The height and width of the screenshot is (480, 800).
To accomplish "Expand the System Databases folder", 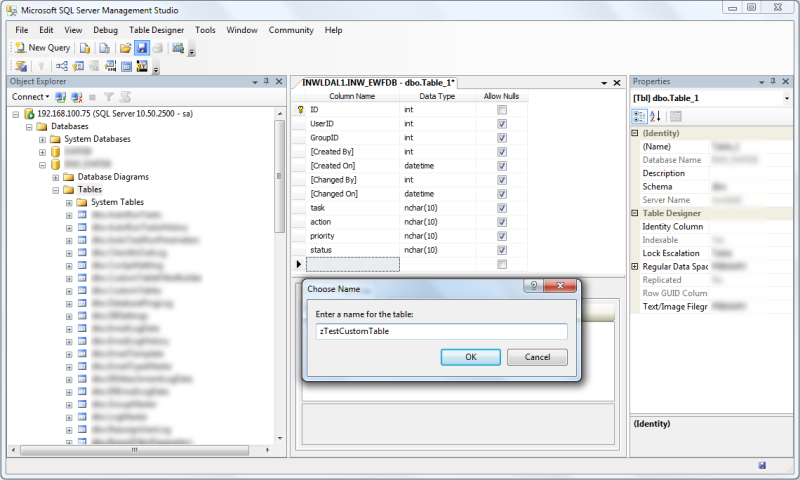I will (x=42, y=140).
